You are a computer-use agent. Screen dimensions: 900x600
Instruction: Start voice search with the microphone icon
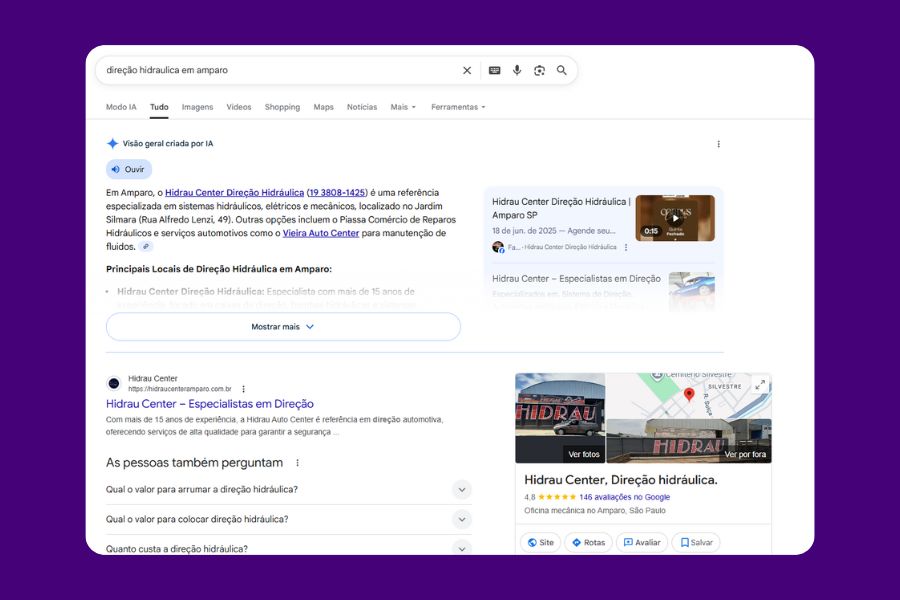click(517, 70)
